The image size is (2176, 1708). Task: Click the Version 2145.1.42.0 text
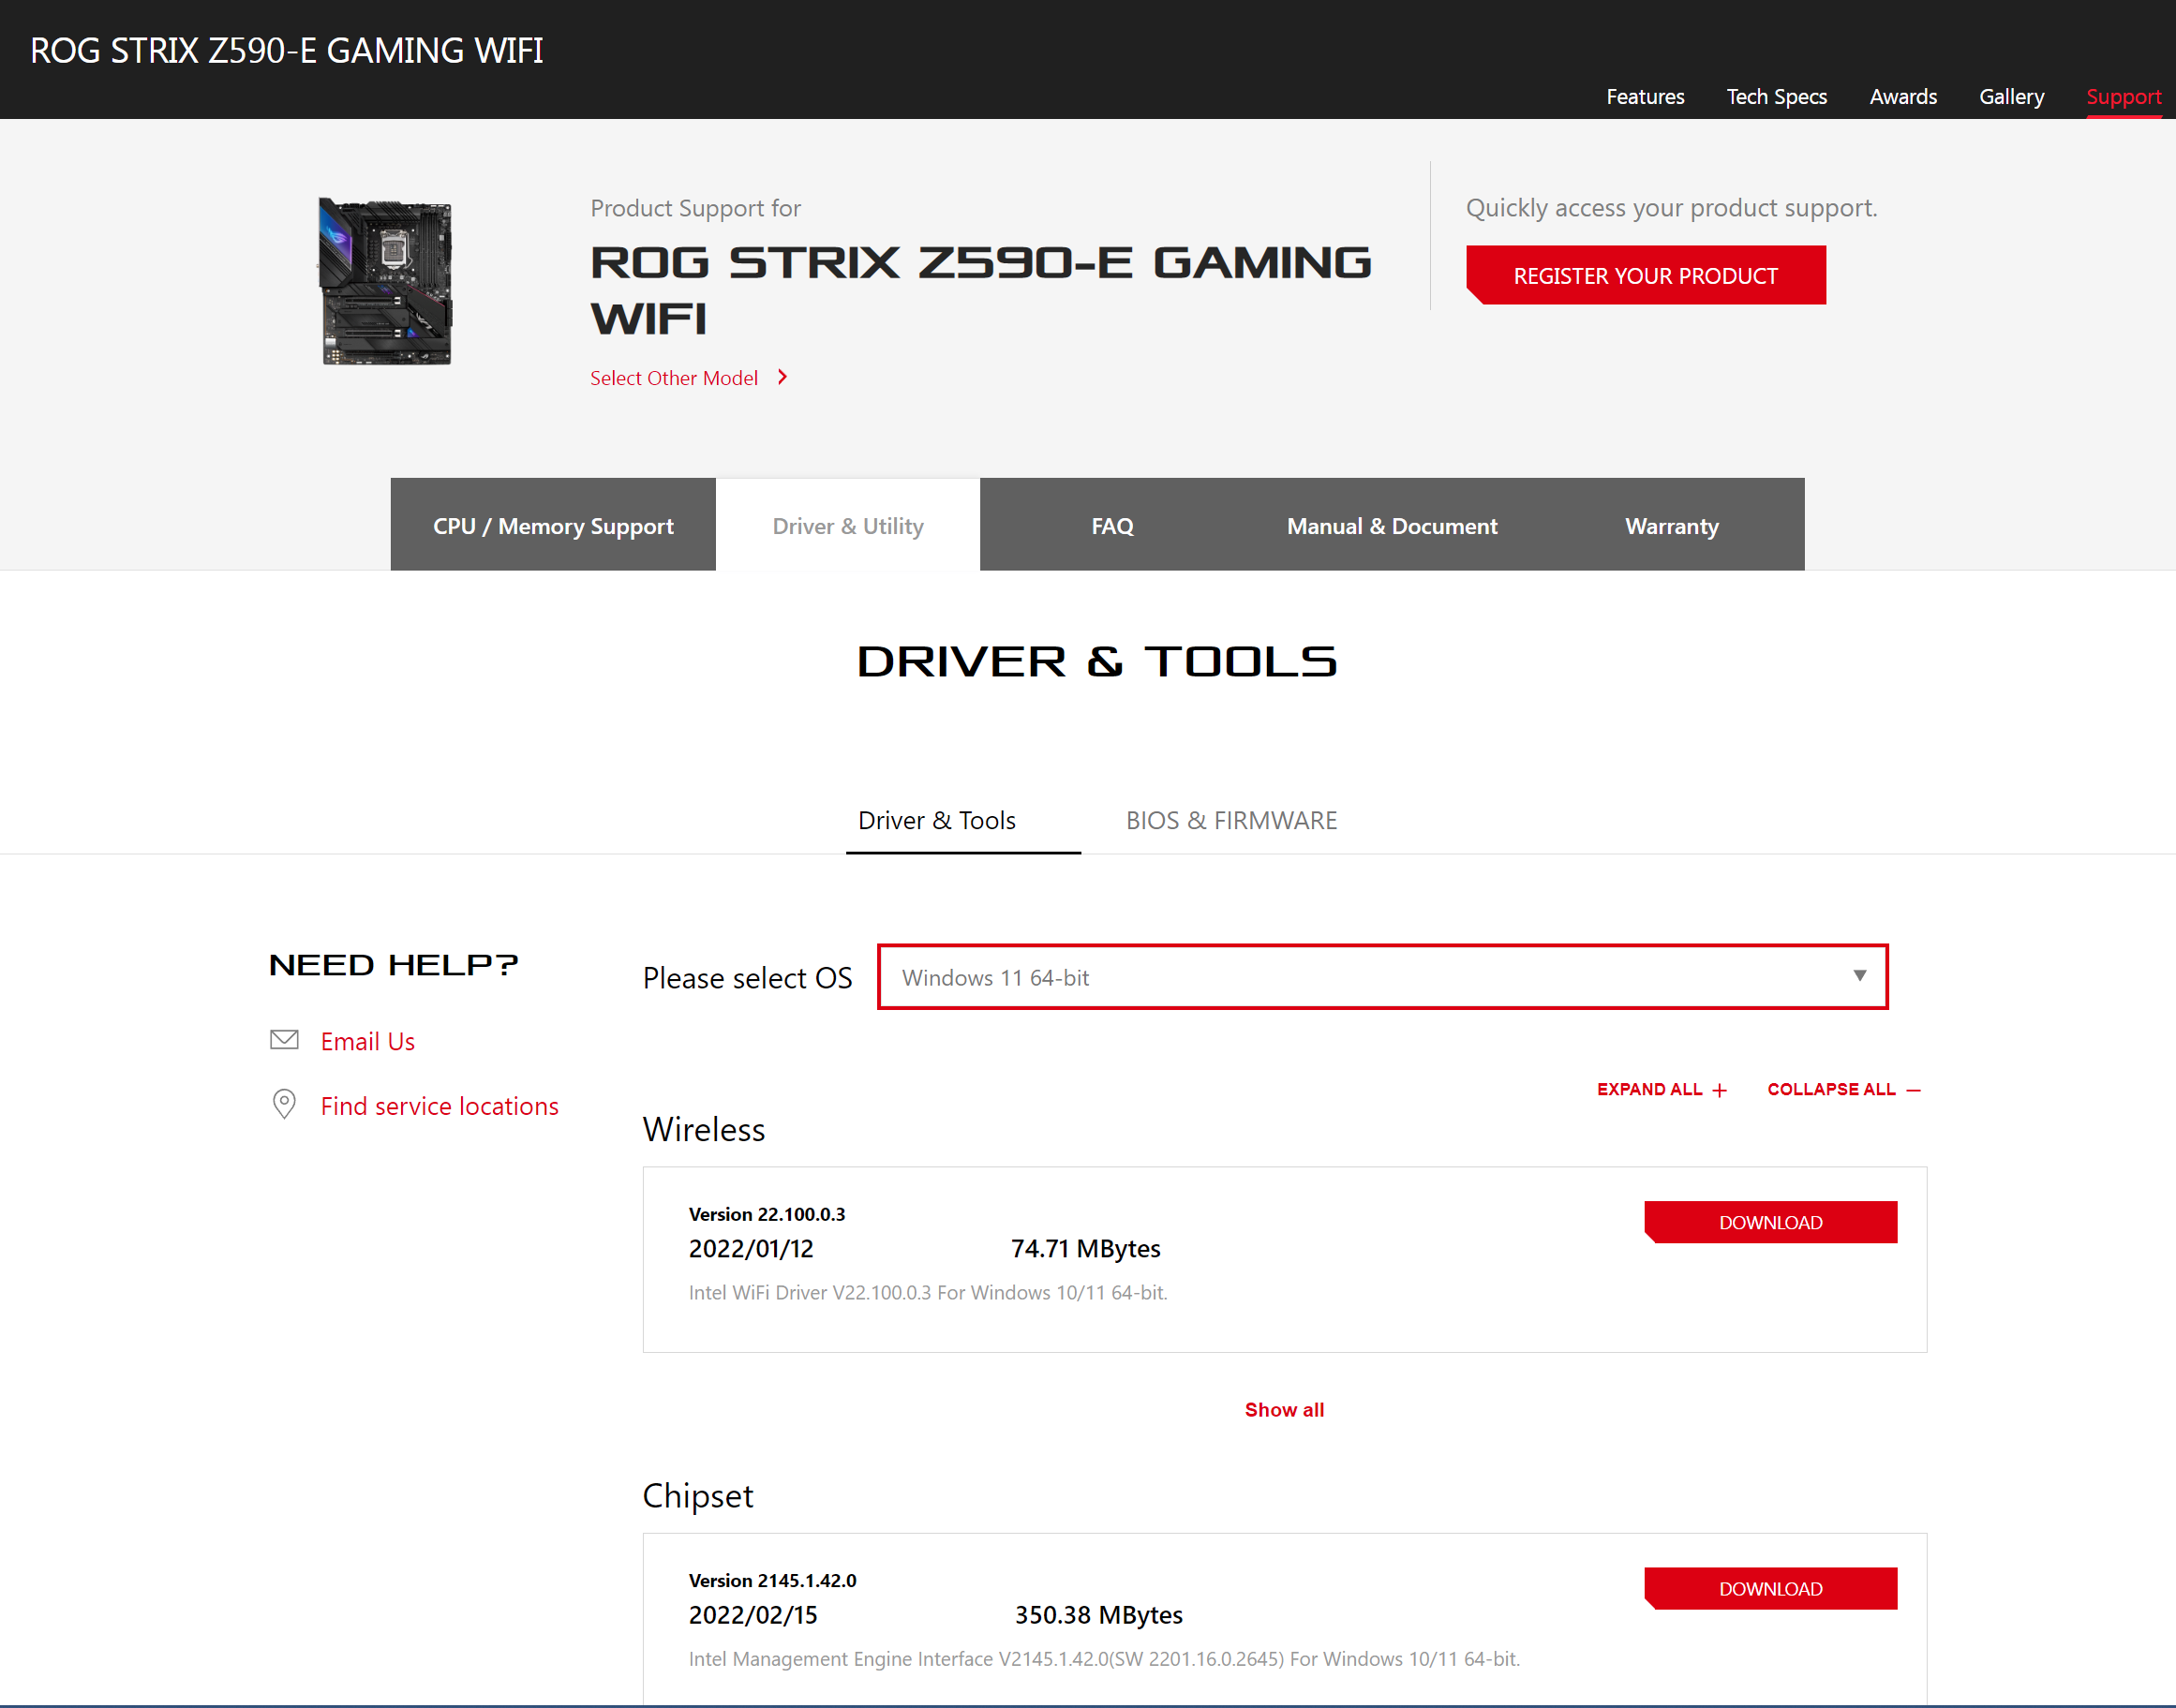click(772, 1579)
